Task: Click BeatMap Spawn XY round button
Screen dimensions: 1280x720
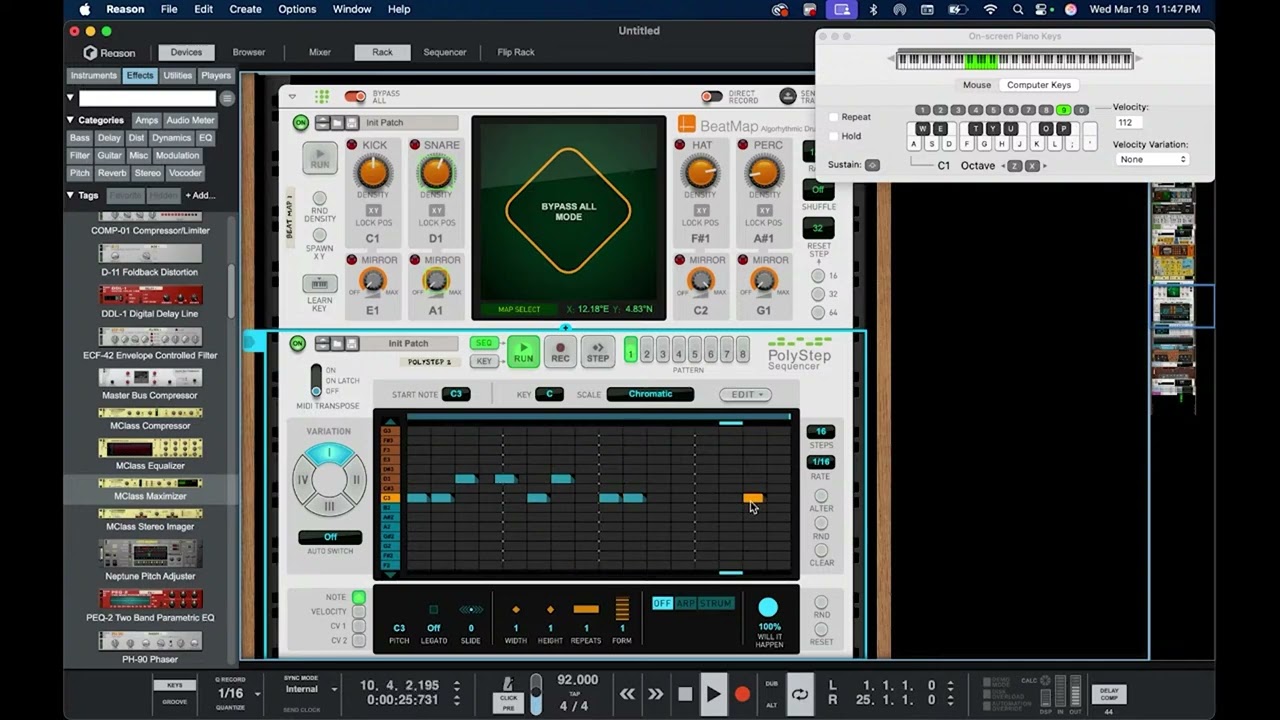Action: point(320,235)
